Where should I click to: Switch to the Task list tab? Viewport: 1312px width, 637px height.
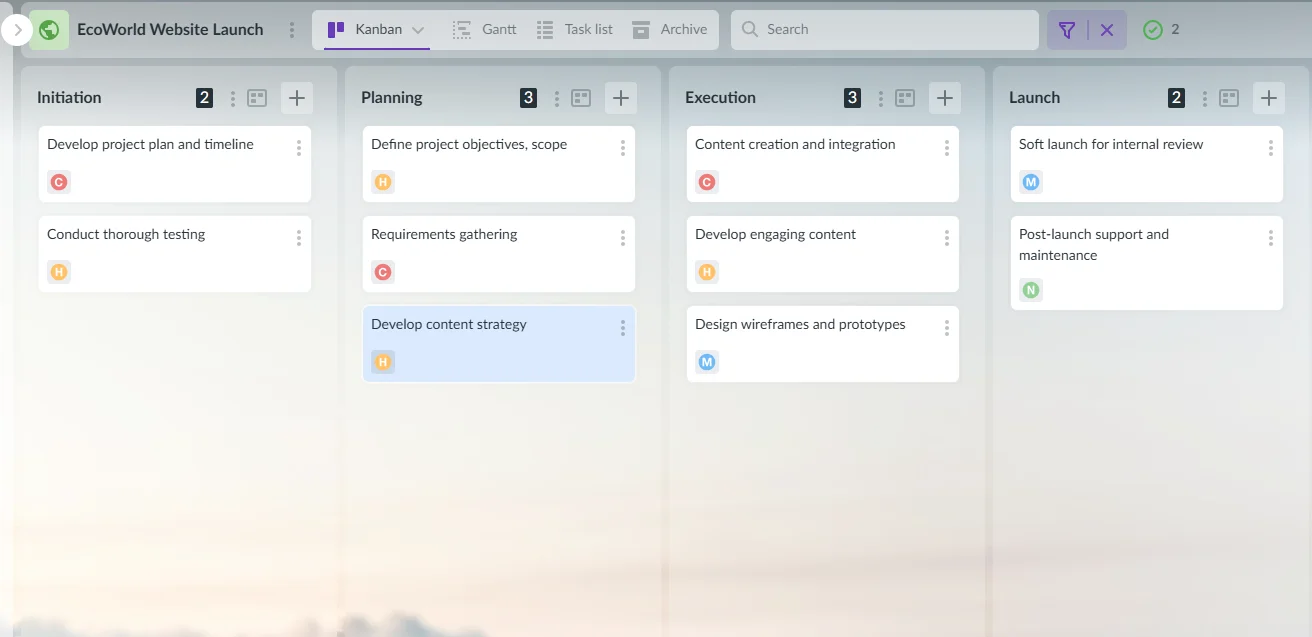point(575,30)
